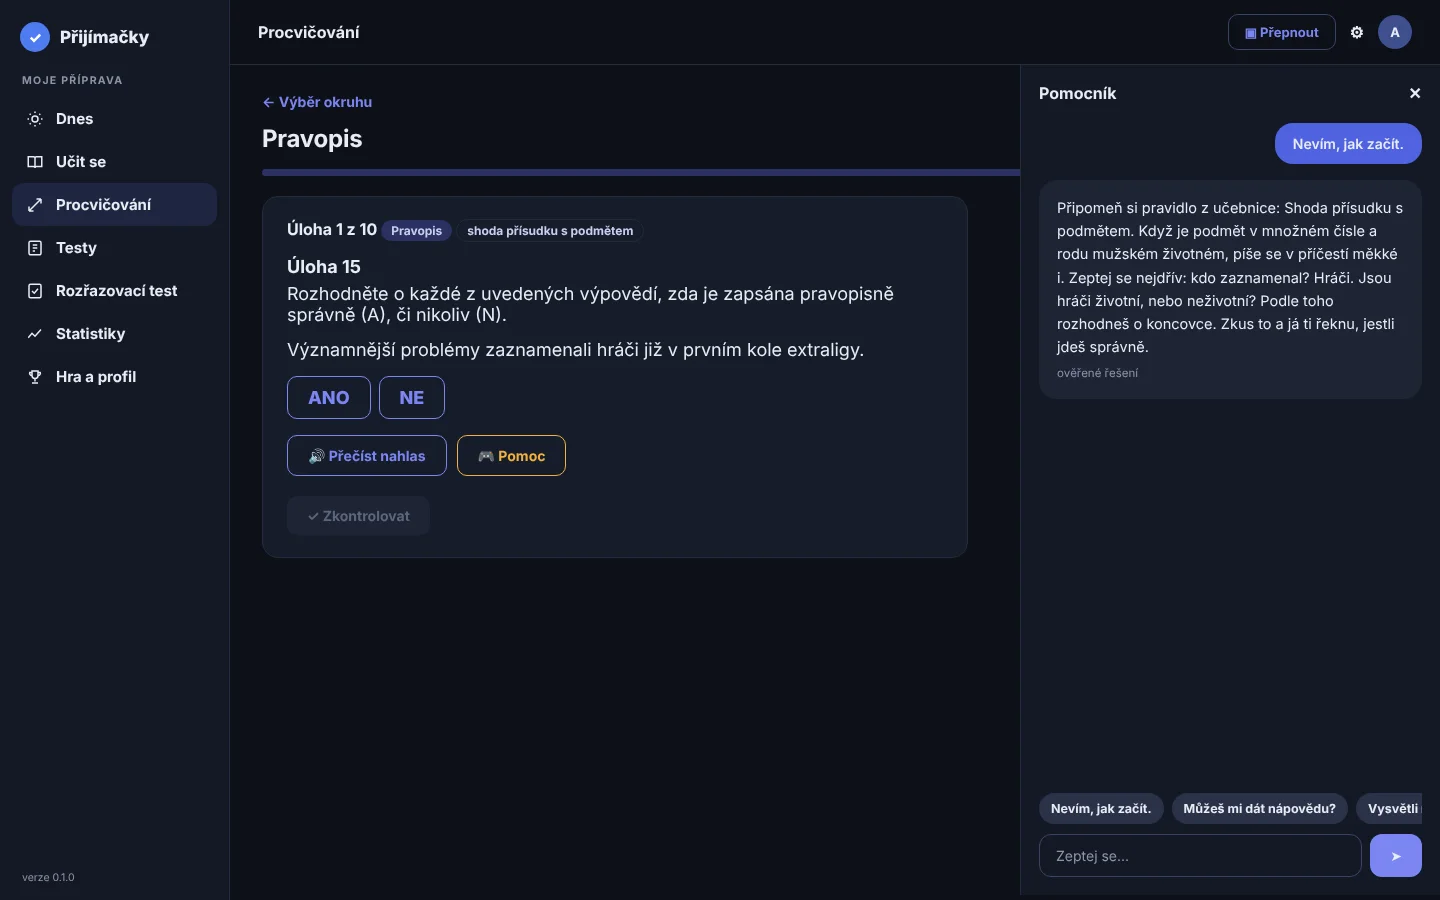The width and height of the screenshot is (1440, 900).
Task: Open the Dnes section
Action: click(114, 119)
